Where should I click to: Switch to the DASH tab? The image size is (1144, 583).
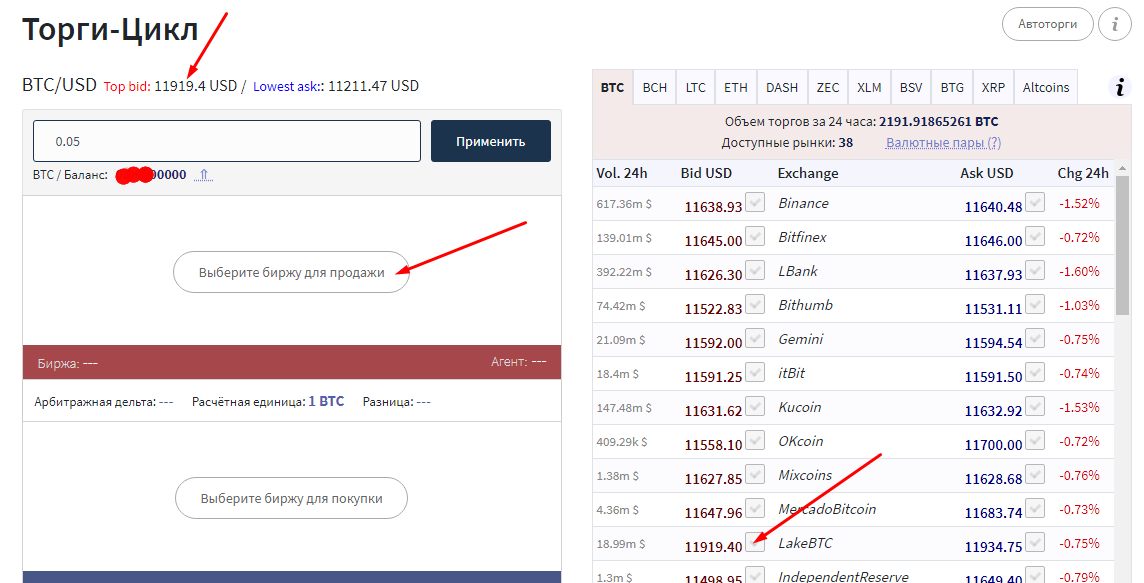(781, 88)
